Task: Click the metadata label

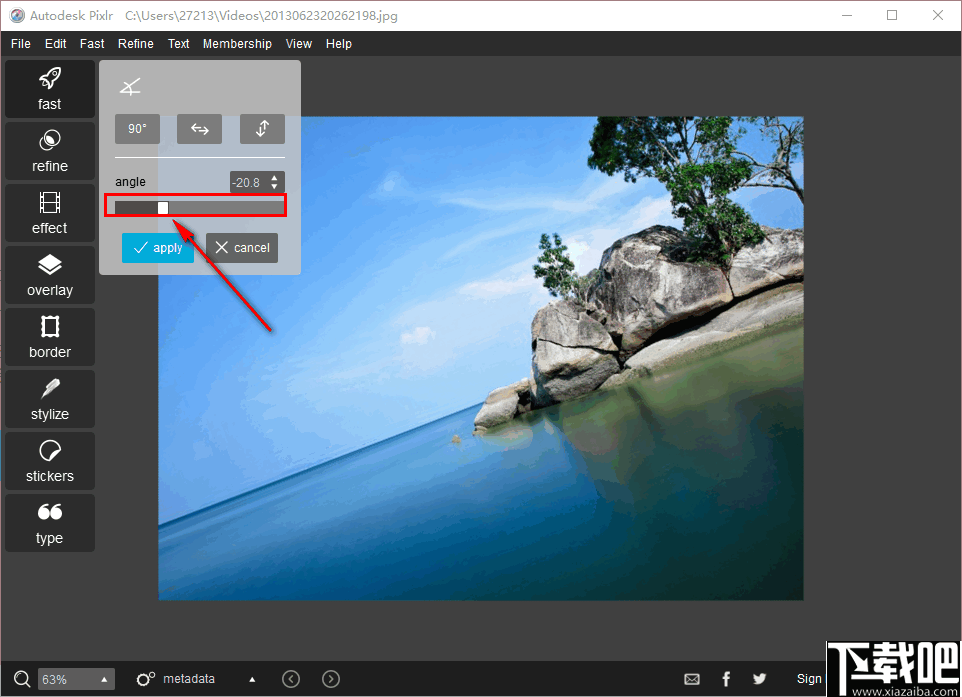Action: 189,679
